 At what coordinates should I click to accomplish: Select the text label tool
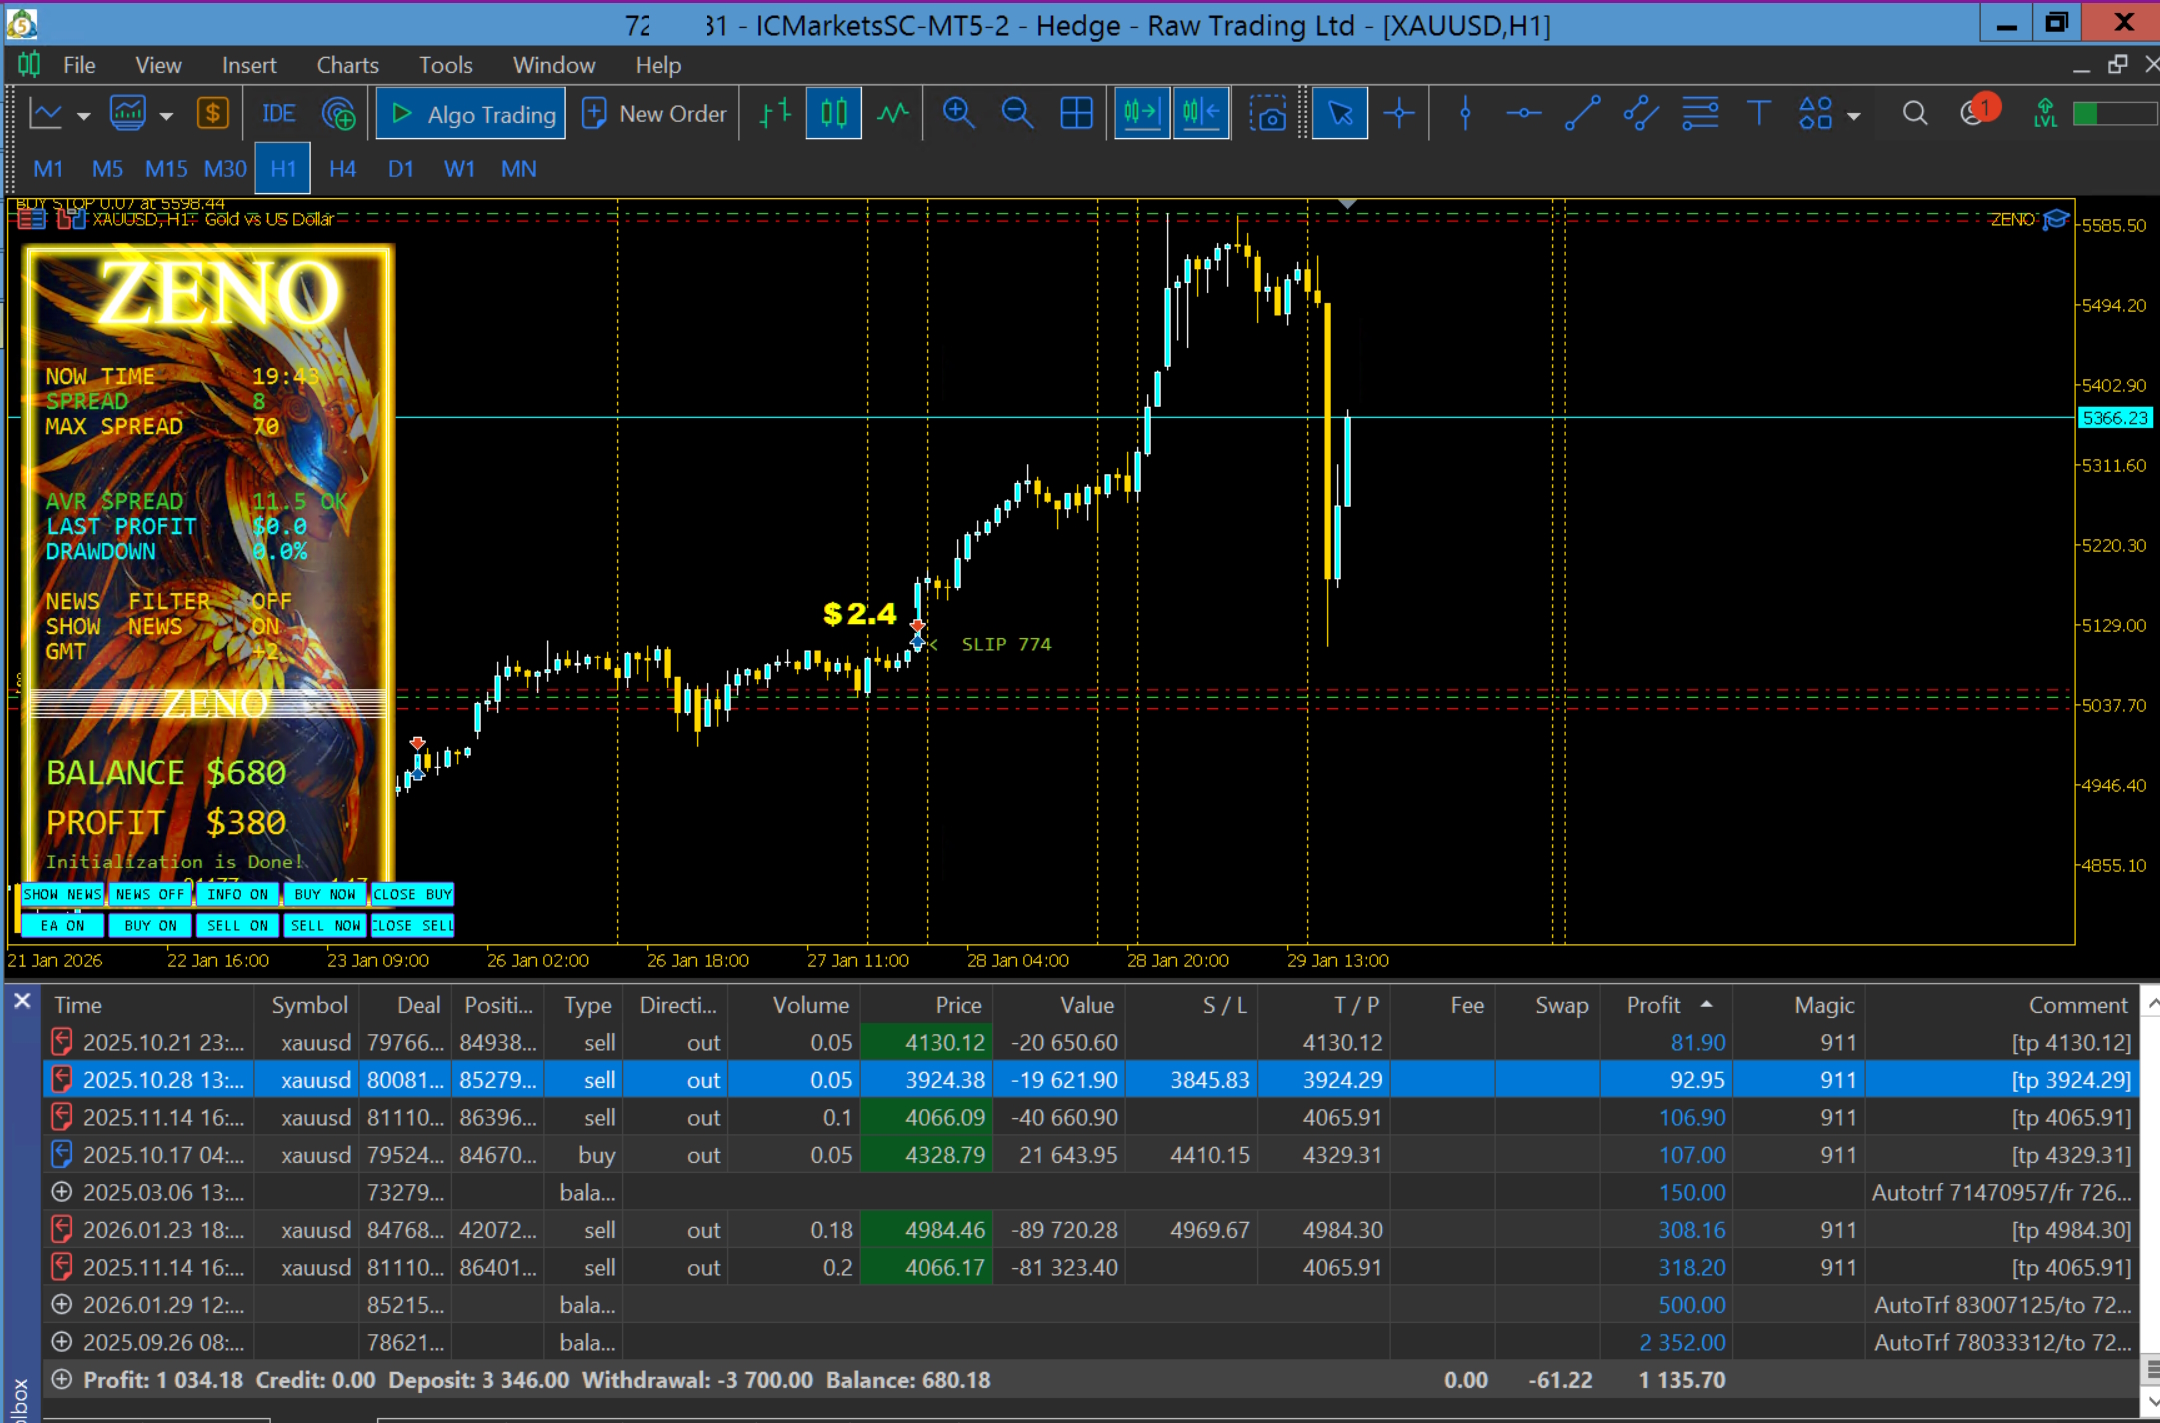[1758, 113]
